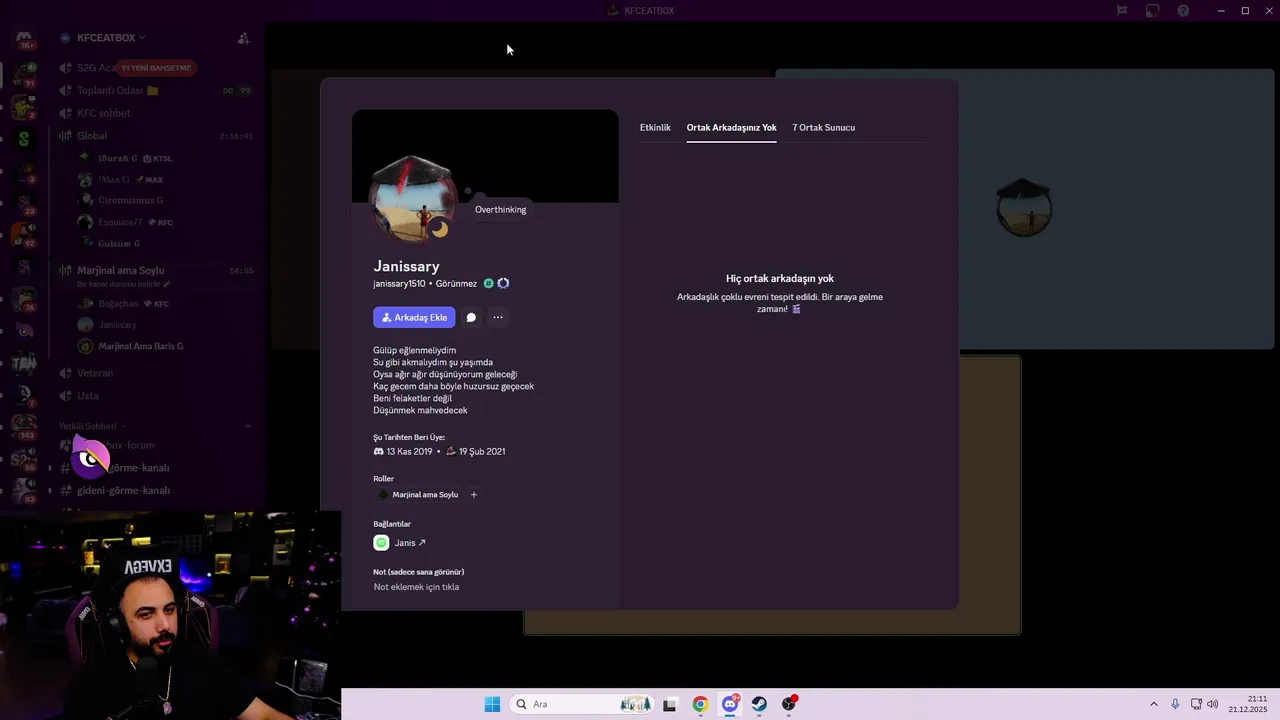Open the Janis Spotify connection link

click(x=410, y=543)
